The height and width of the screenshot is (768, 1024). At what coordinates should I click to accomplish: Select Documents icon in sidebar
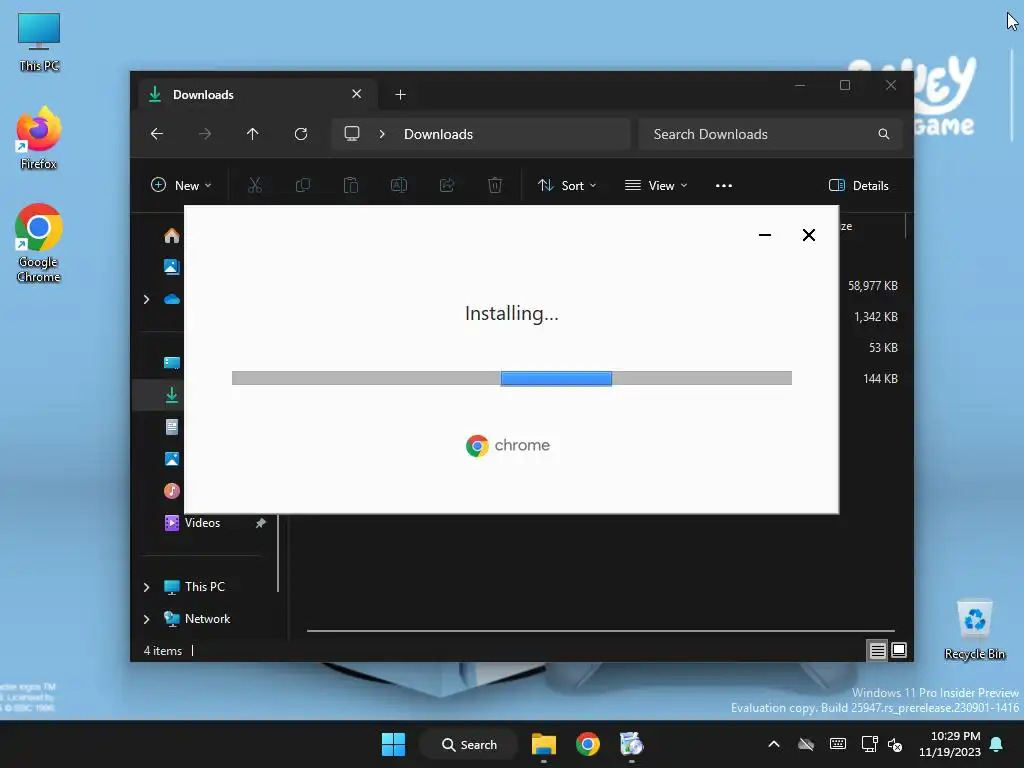coord(172,426)
